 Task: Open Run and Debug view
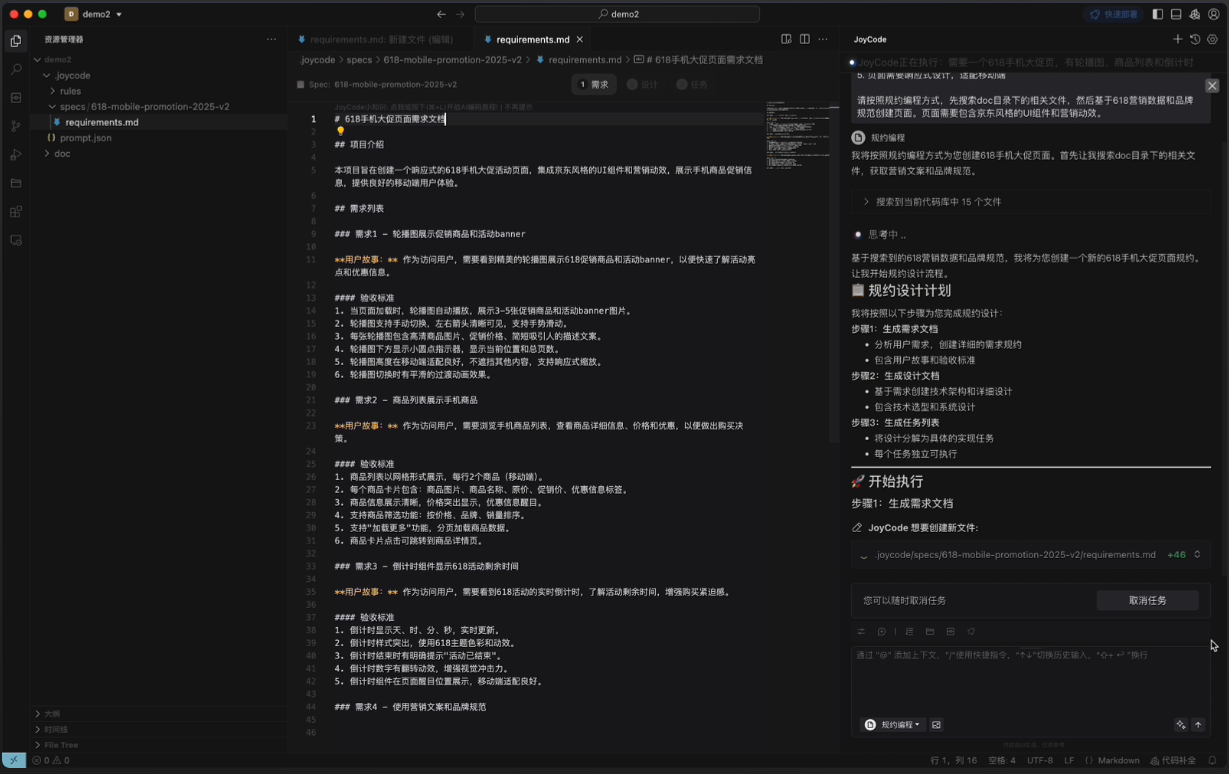(15, 155)
